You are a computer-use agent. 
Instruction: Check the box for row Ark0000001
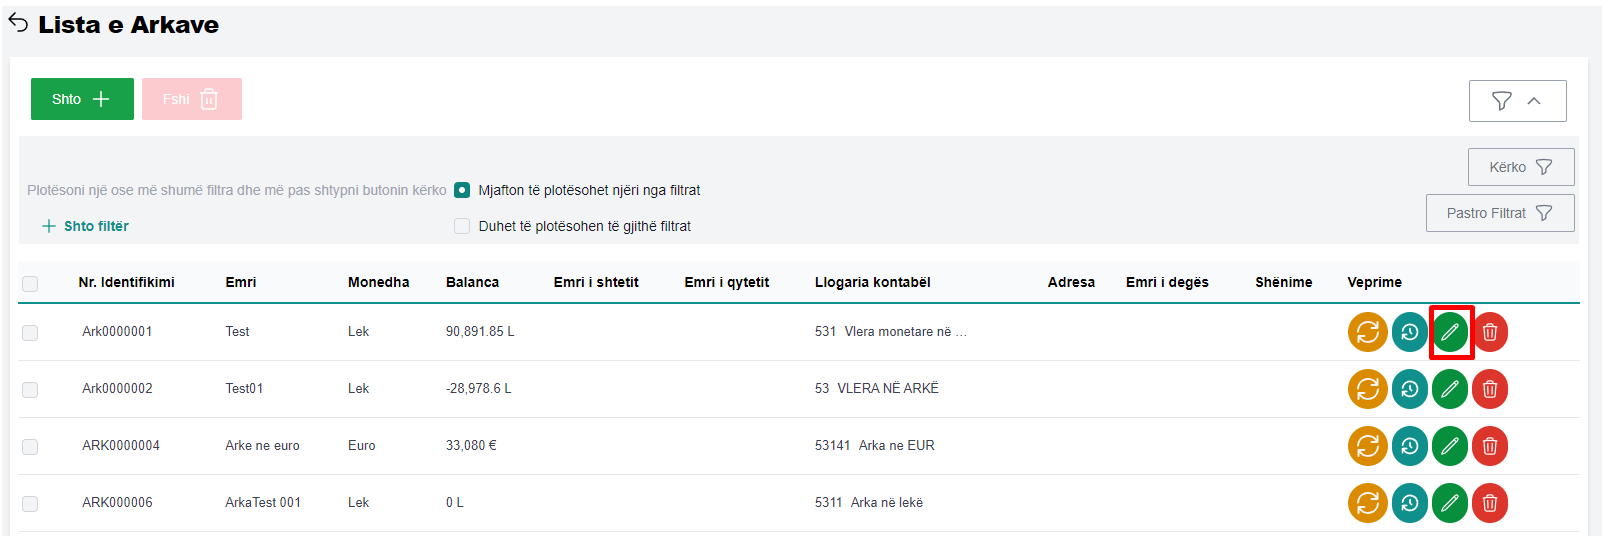pos(30,332)
